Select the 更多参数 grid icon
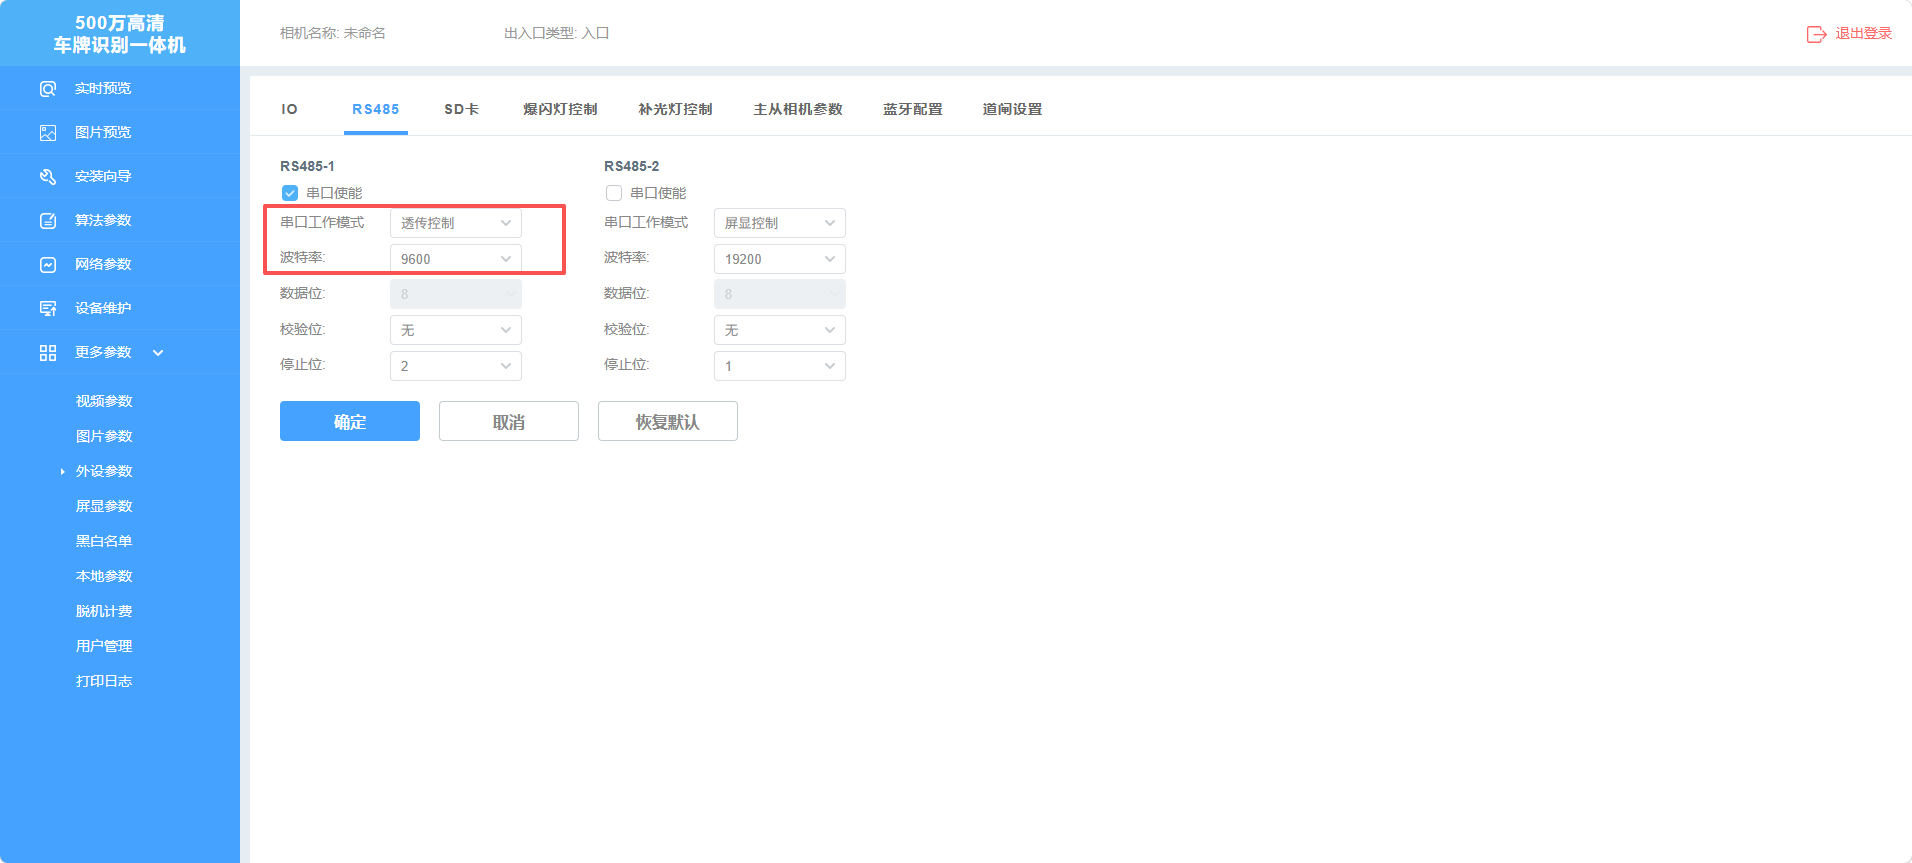 [x=48, y=353]
